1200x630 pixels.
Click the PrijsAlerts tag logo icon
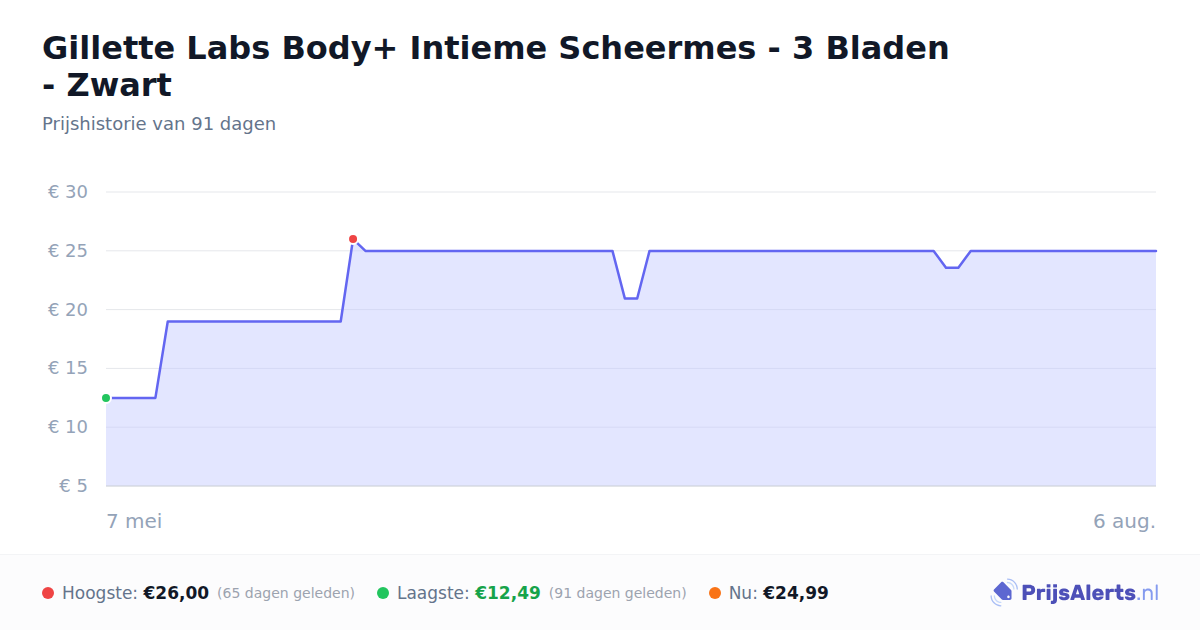pos(1003,593)
